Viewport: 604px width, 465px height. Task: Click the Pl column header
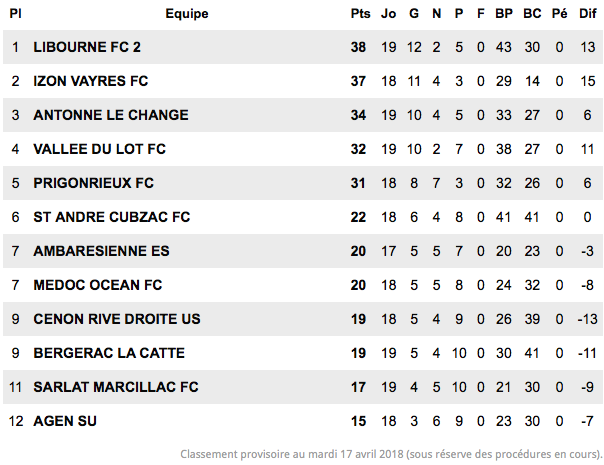pos(15,13)
